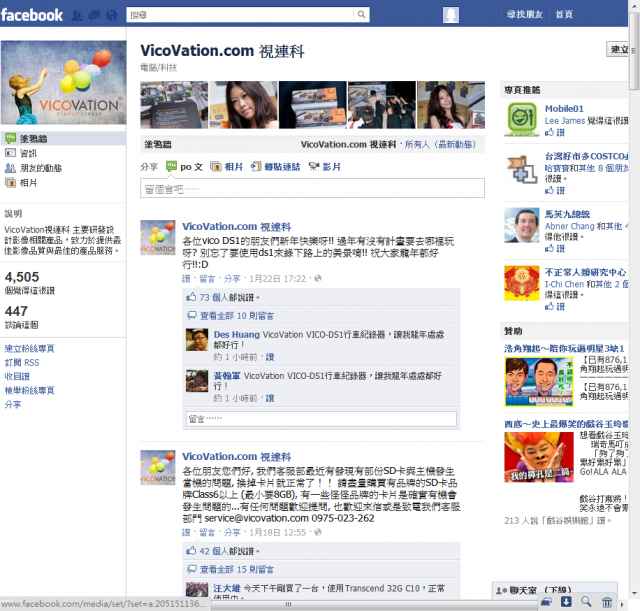Viewport: 640px width, 611px height.
Task: Open the fifth photo thumbnail
Action: (451, 105)
